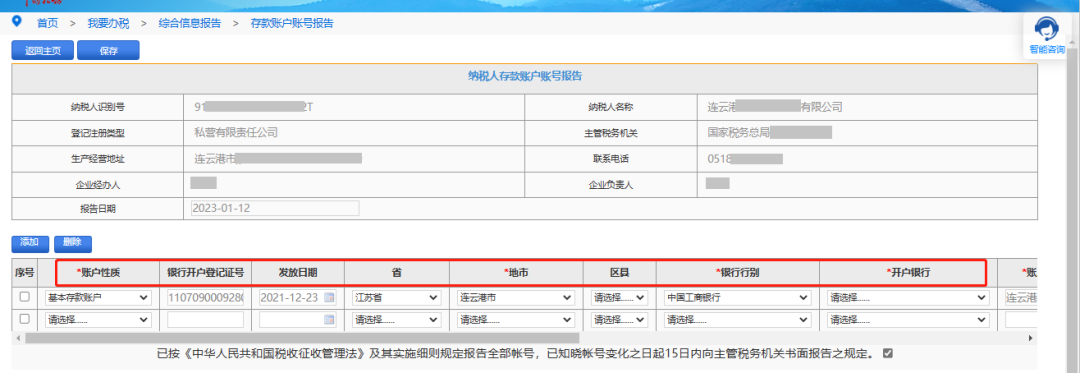Click the 返回主页 button
Image resolution: width=1080 pixels, height=373 pixels.
click(43, 50)
